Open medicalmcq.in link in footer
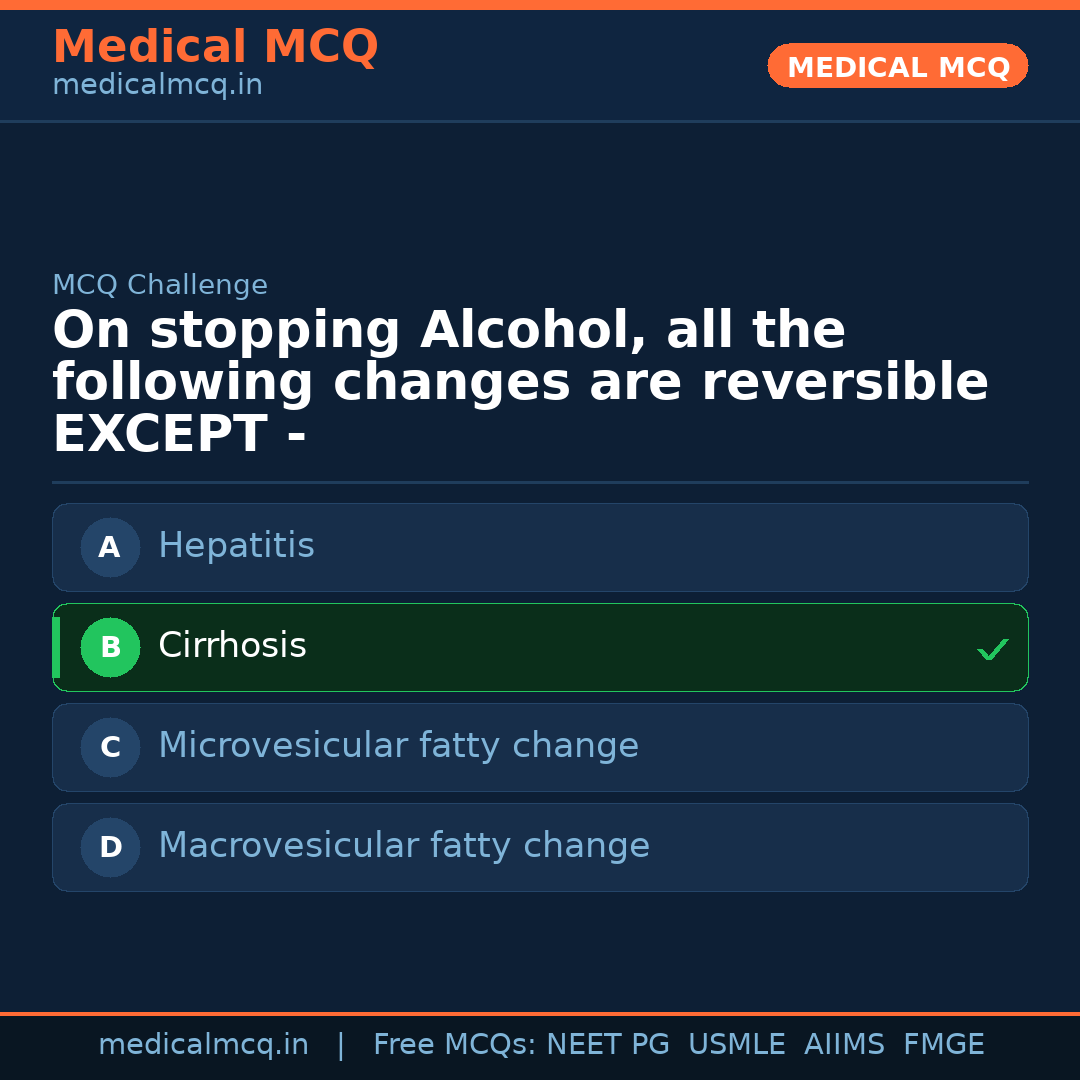Viewport: 1080px width, 1080px height. pos(203,1045)
